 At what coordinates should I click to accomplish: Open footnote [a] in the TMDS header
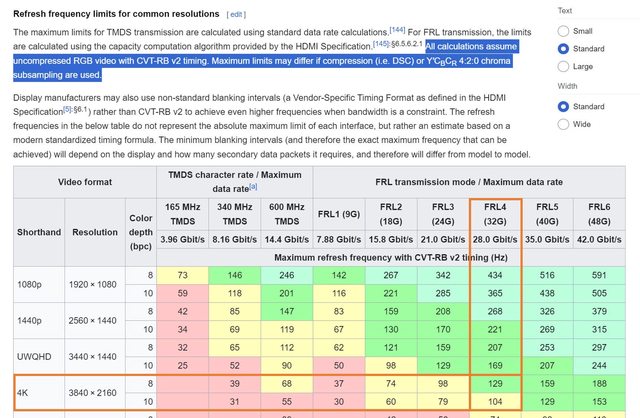(x=253, y=186)
